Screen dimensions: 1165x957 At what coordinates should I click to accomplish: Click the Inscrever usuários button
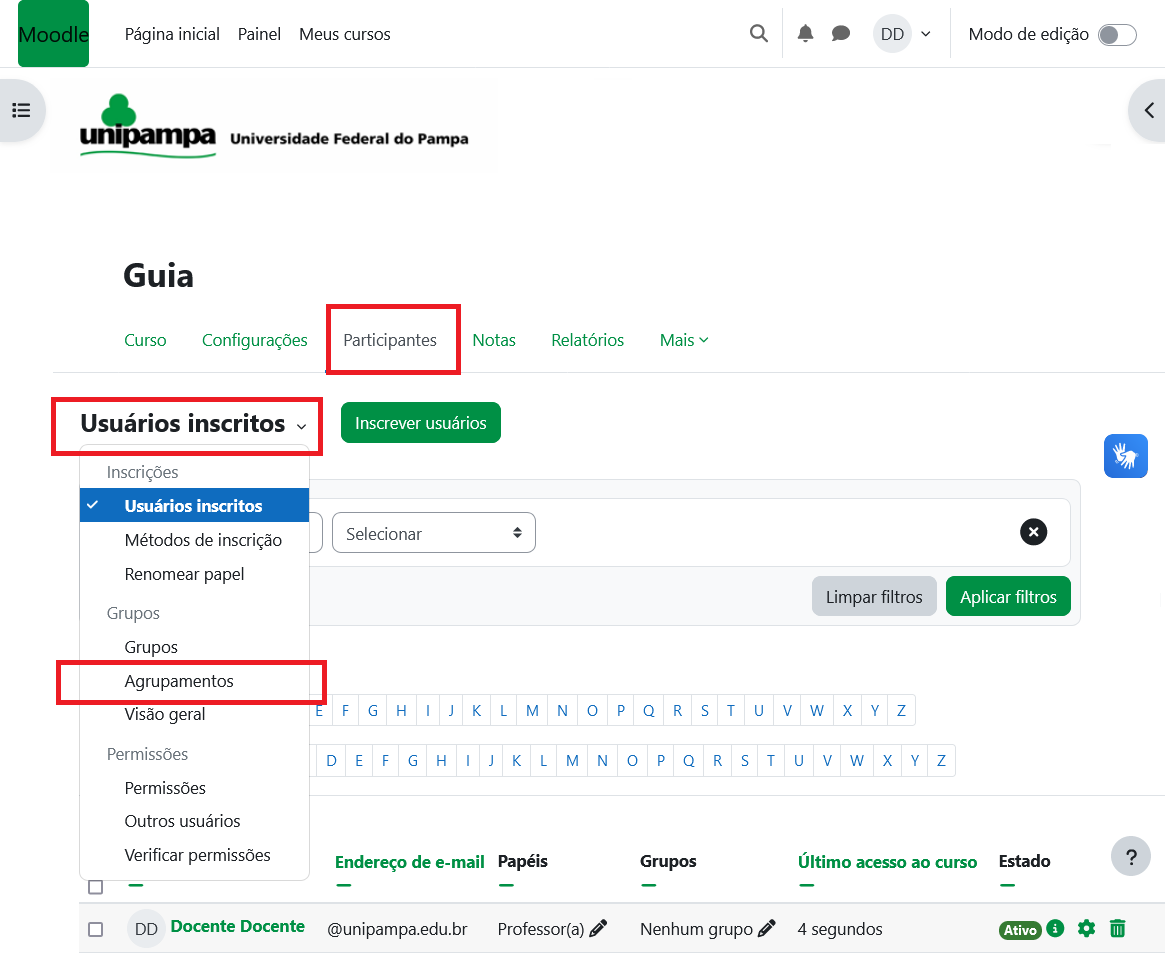(420, 423)
